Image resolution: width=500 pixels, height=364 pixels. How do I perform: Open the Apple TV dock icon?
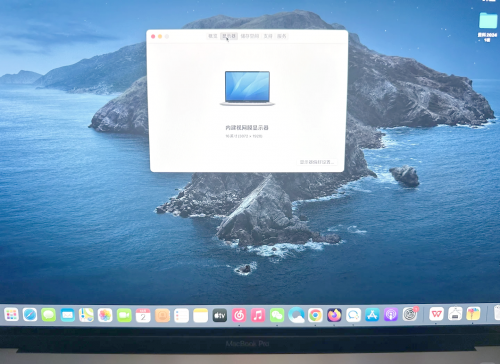tap(220, 315)
